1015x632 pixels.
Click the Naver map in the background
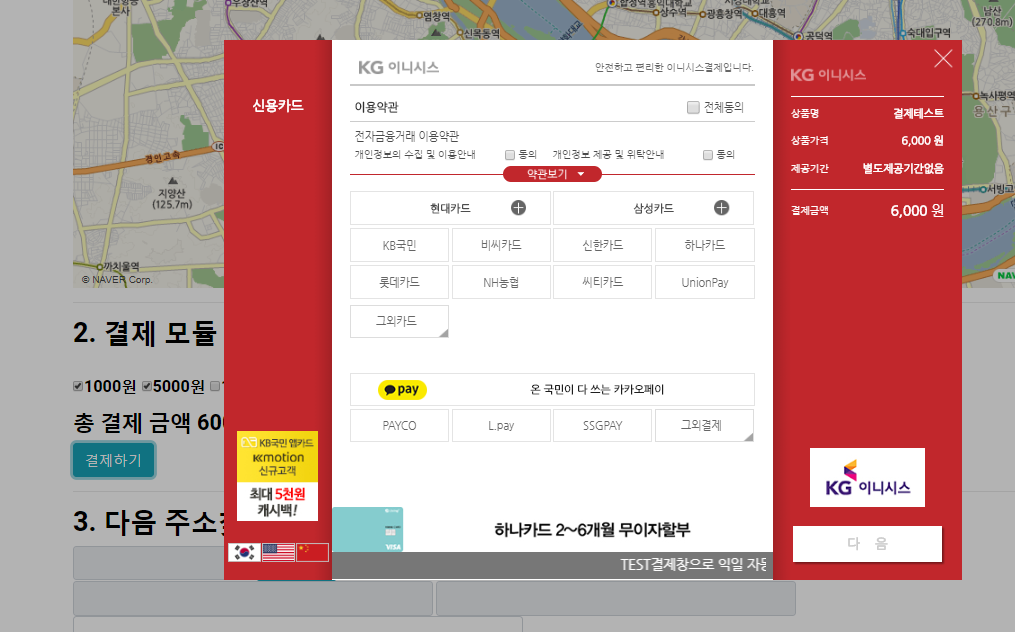[x=149, y=142]
